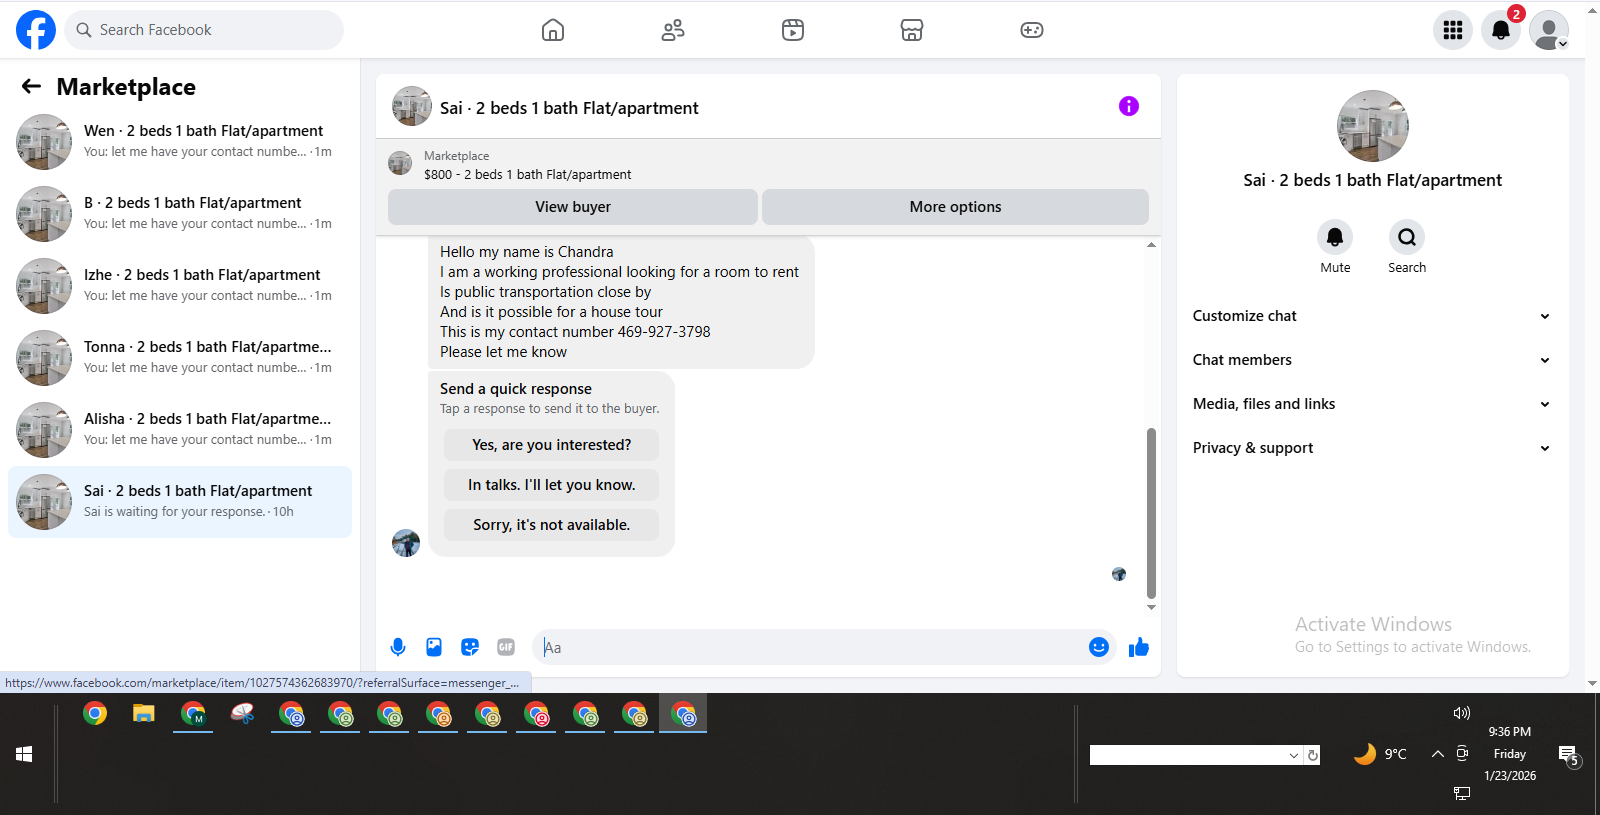Open Wen's 2 beds 1 bath conversation
Image resolution: width=1600 pixels, height=815 pixels.
point(180,142)
